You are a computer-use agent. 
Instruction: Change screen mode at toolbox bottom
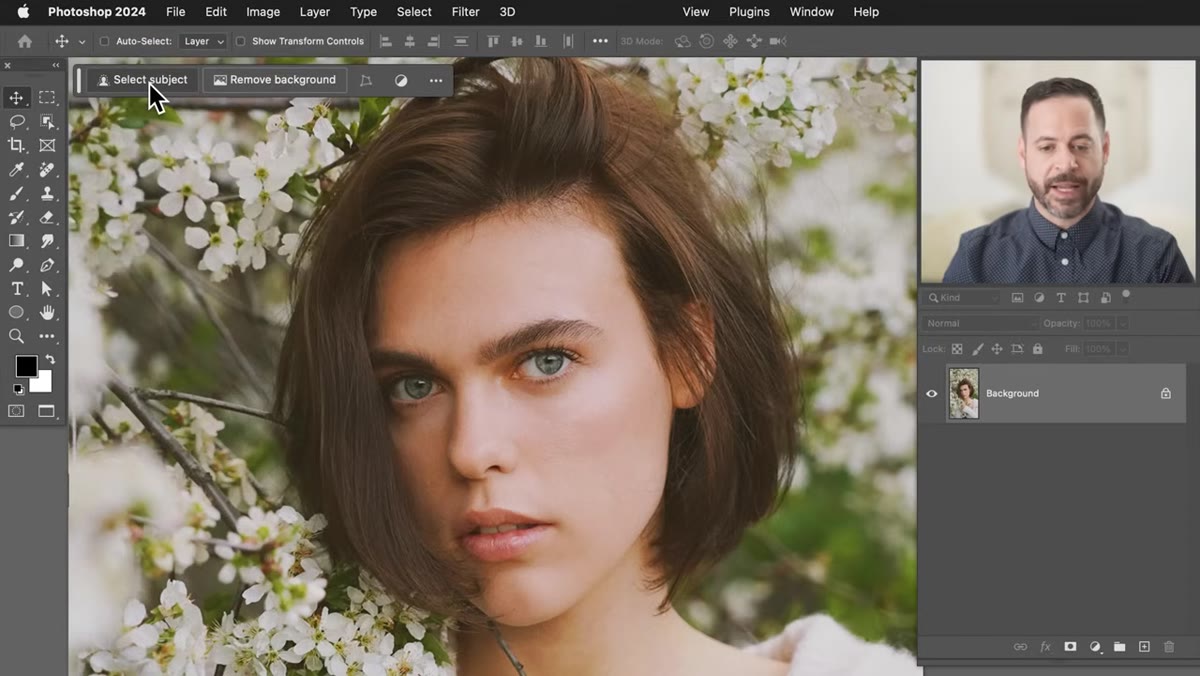[x=46, y=411]
